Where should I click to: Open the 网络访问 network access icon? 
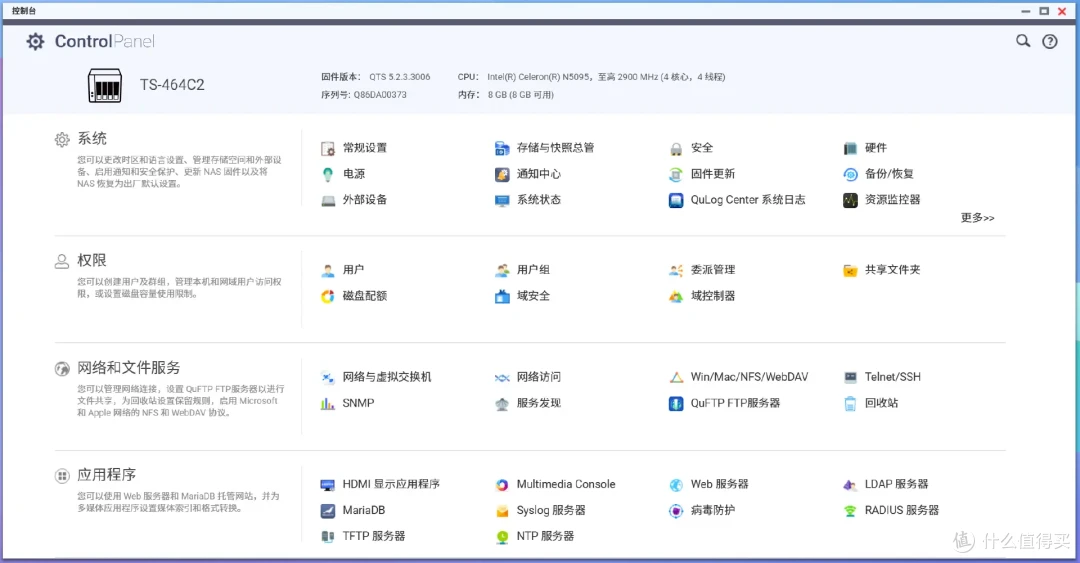point(502,377)
